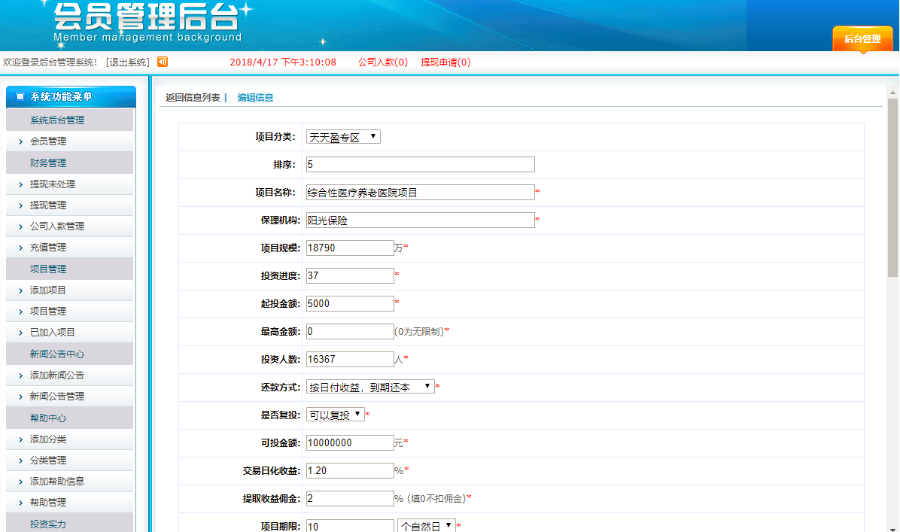Click the 提现申请(0) link
Screen dimensions: 900x532
445,62
